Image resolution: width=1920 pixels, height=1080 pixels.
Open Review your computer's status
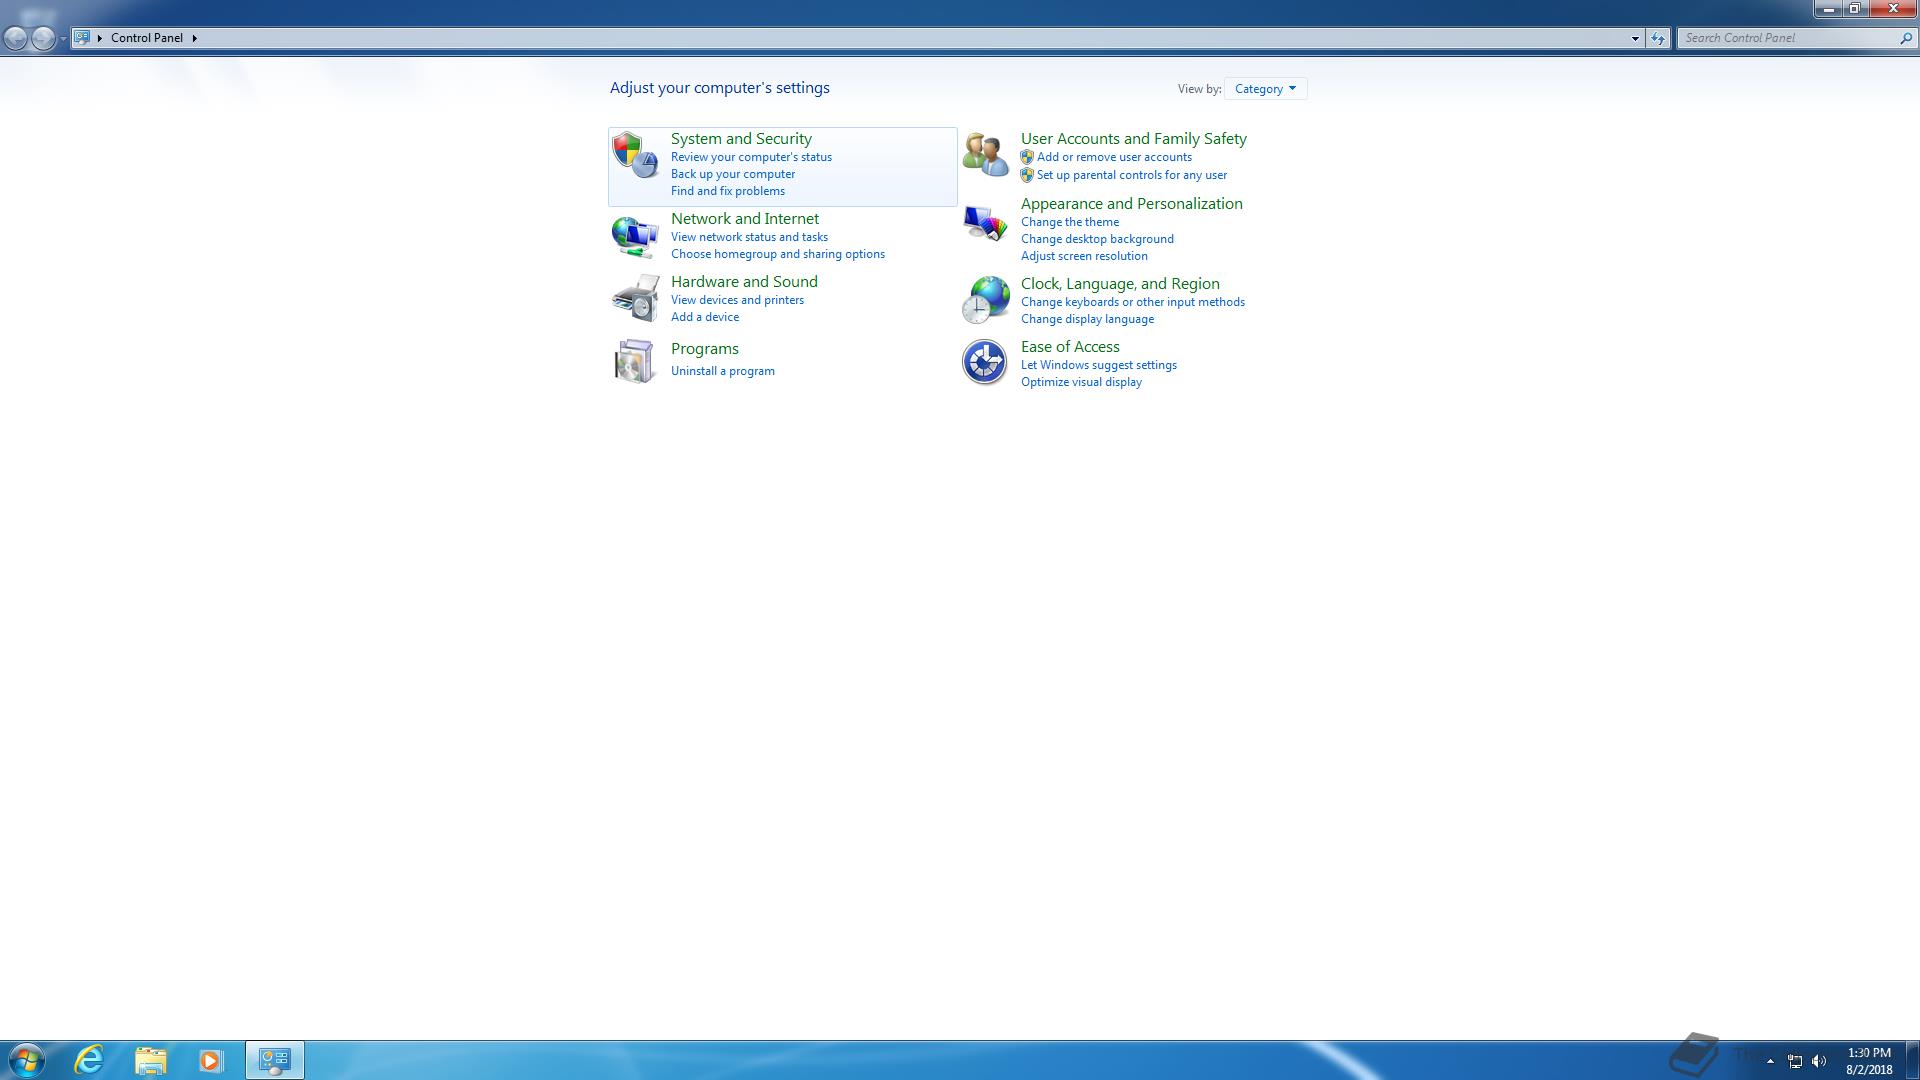click(751, 157)
